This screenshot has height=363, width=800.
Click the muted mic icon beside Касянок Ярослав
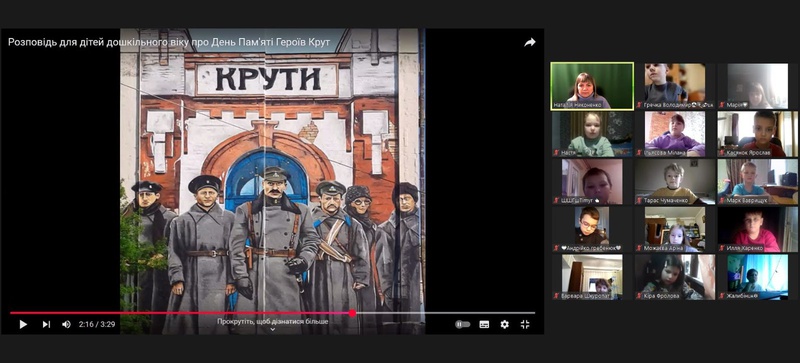[x=722, y=153]
